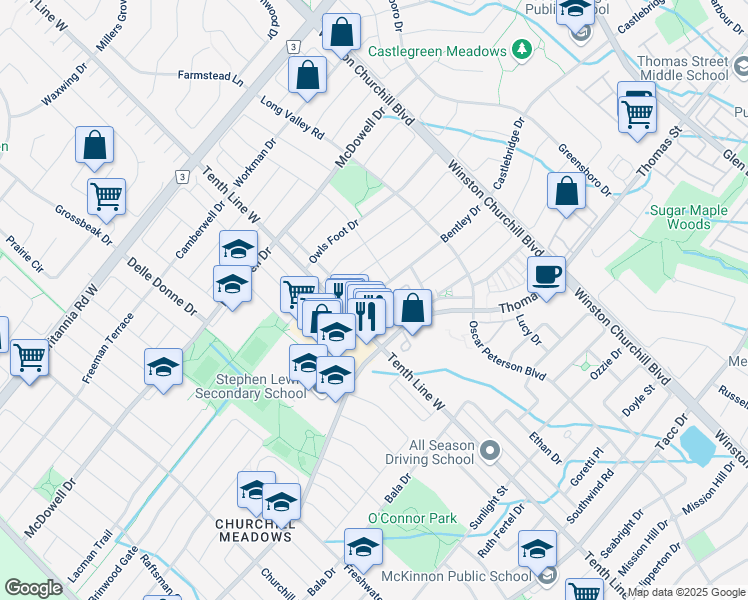Select the Sugar Maple Woods label
This screenshot has height=600, width=748.
(689, 217)
